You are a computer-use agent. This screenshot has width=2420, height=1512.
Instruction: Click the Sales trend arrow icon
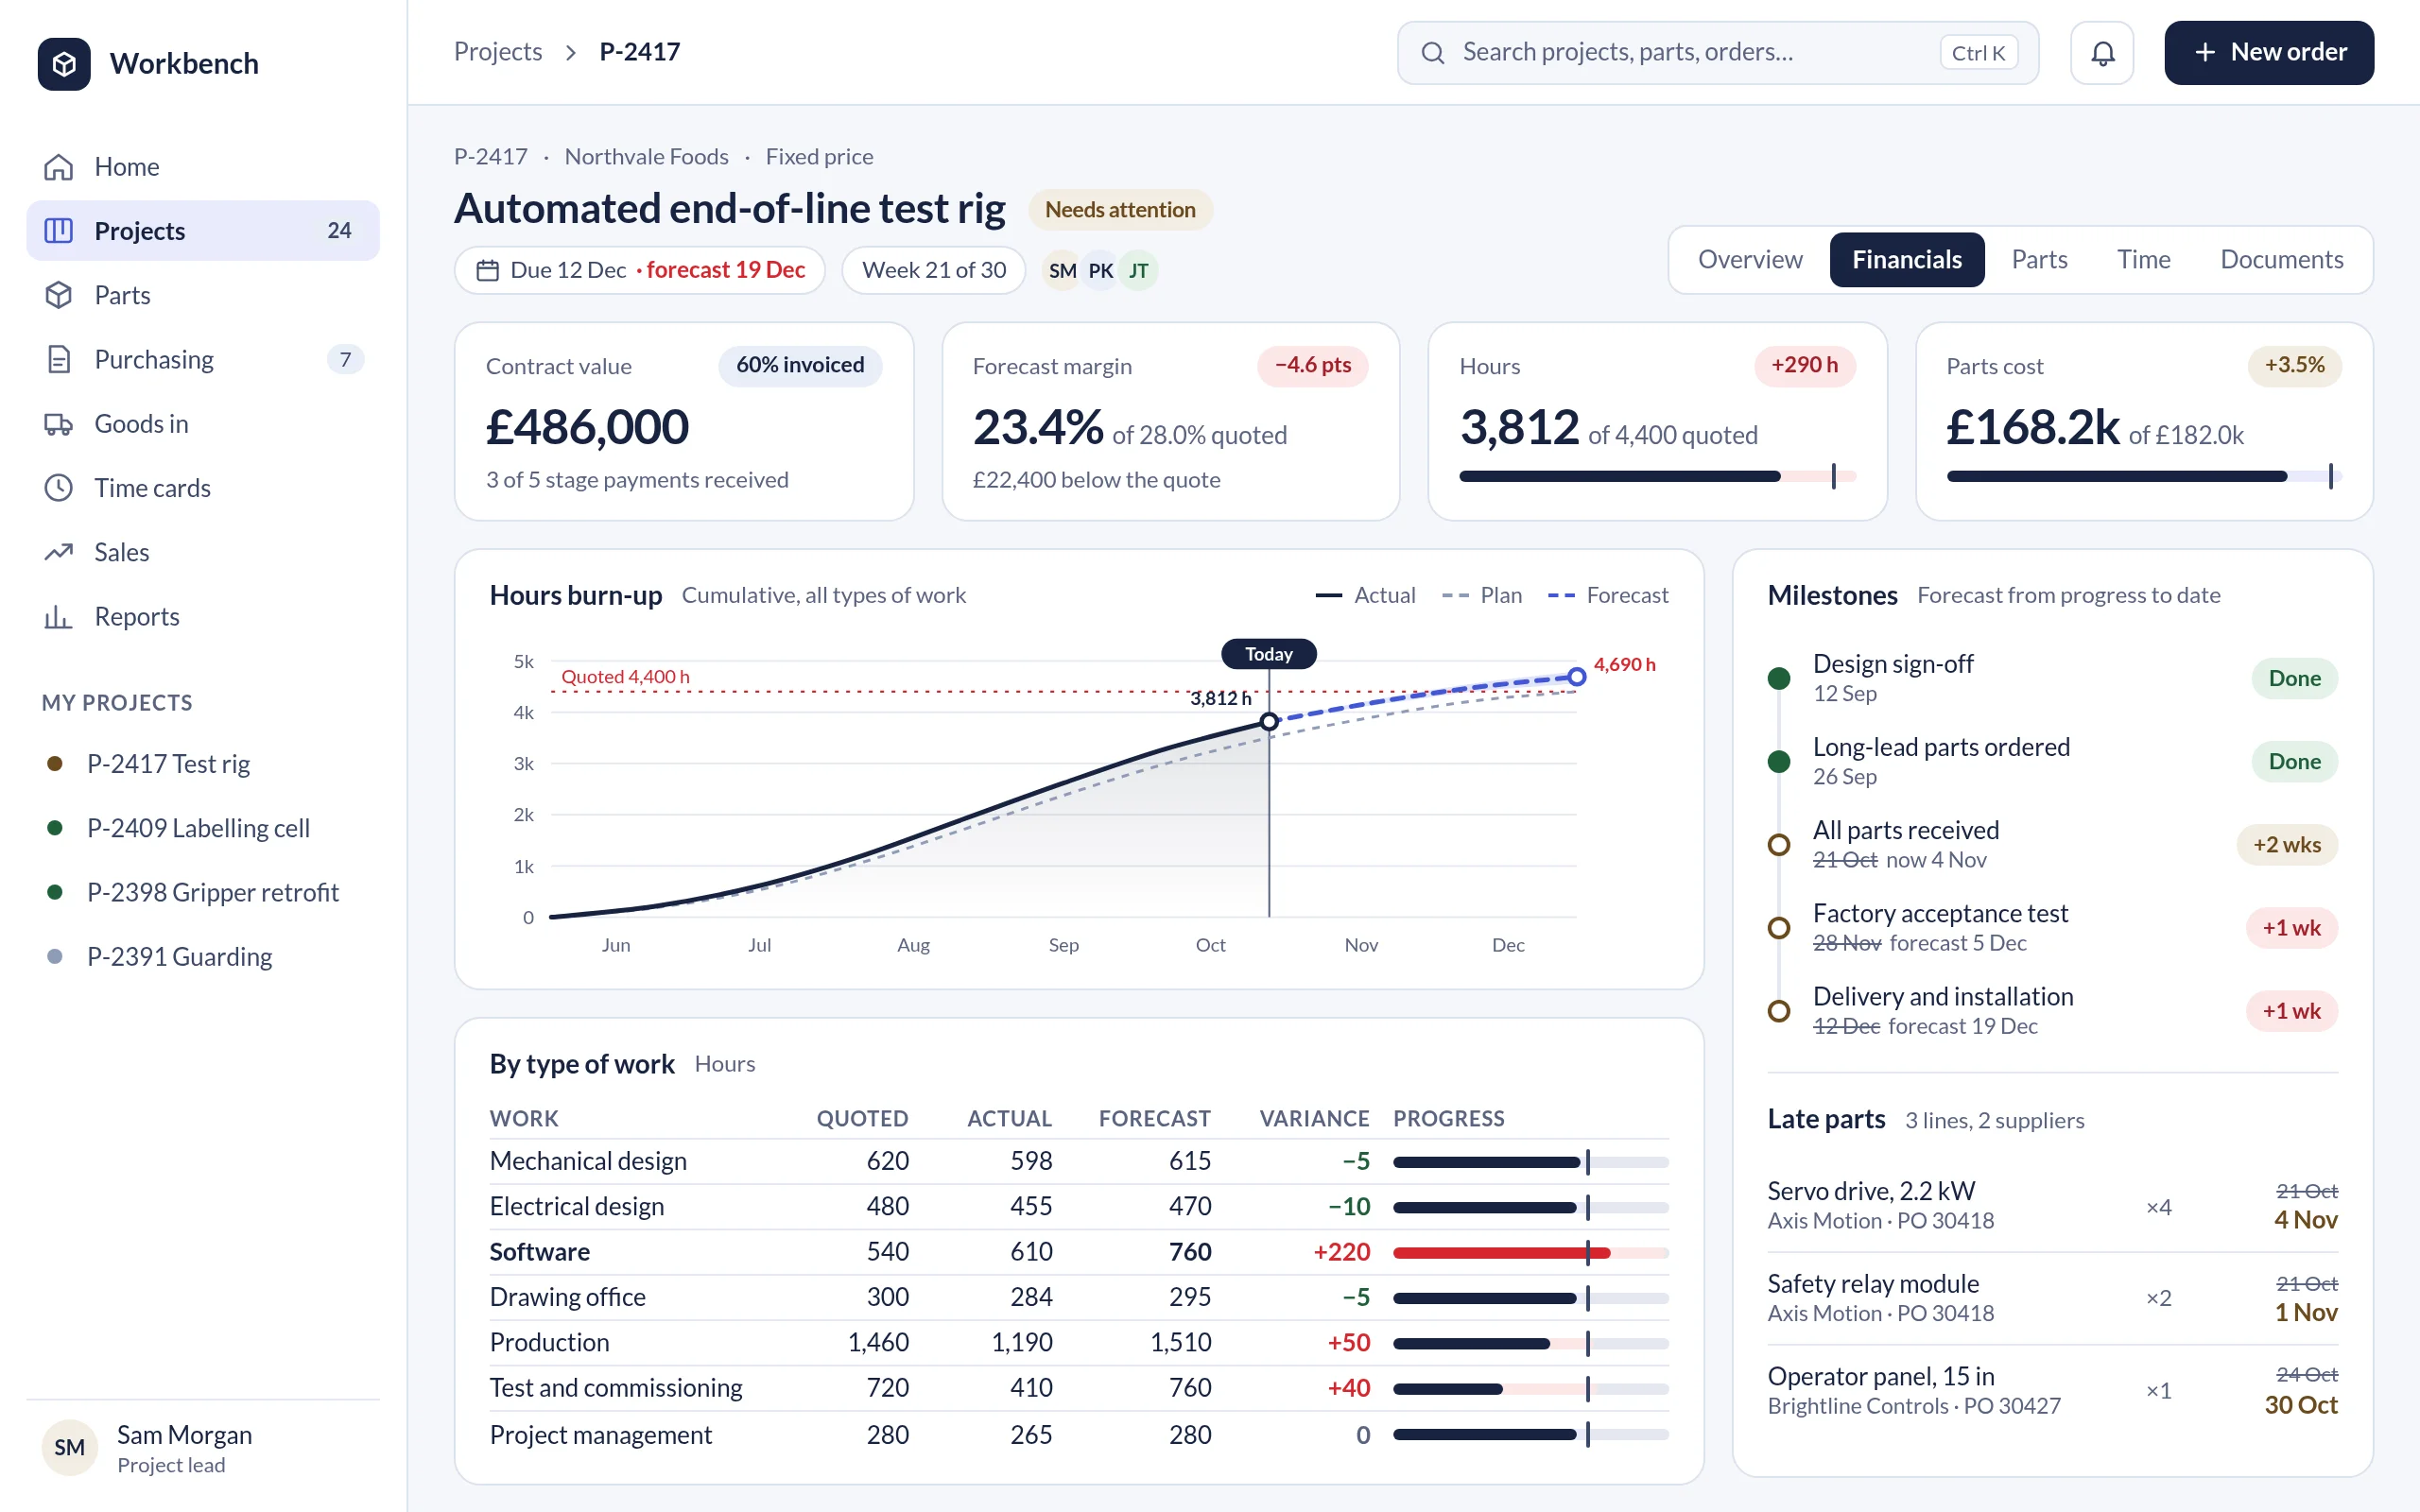point(59,552)
